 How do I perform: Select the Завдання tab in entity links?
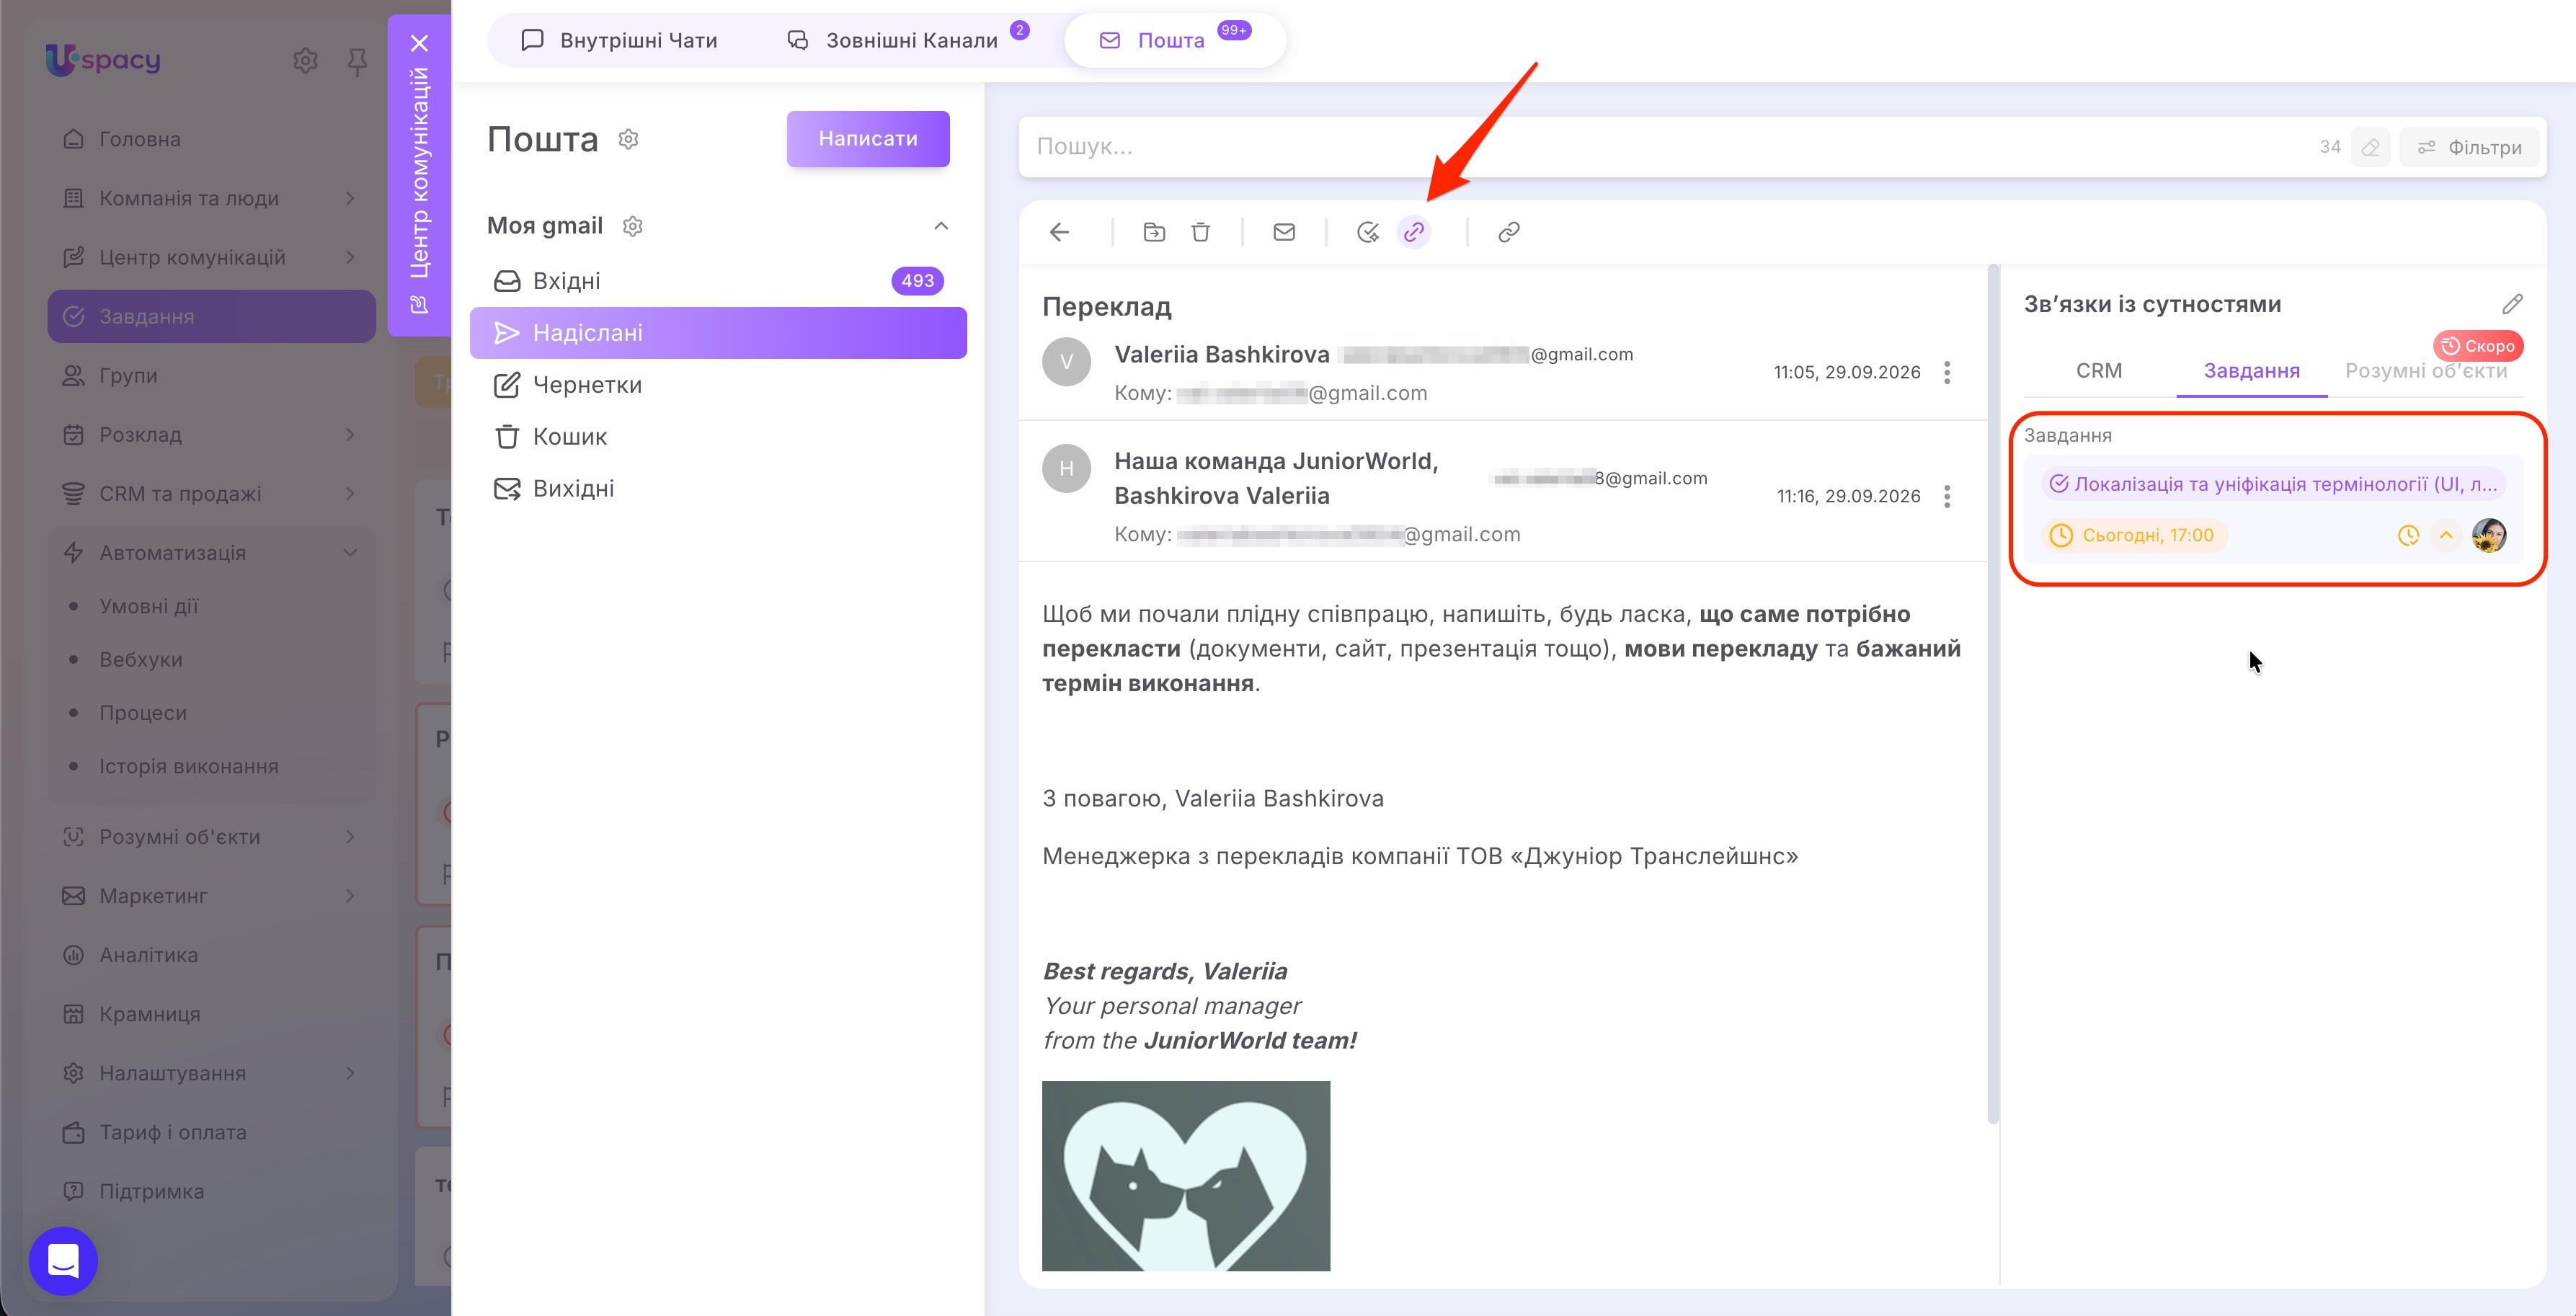pos(2251,371)
